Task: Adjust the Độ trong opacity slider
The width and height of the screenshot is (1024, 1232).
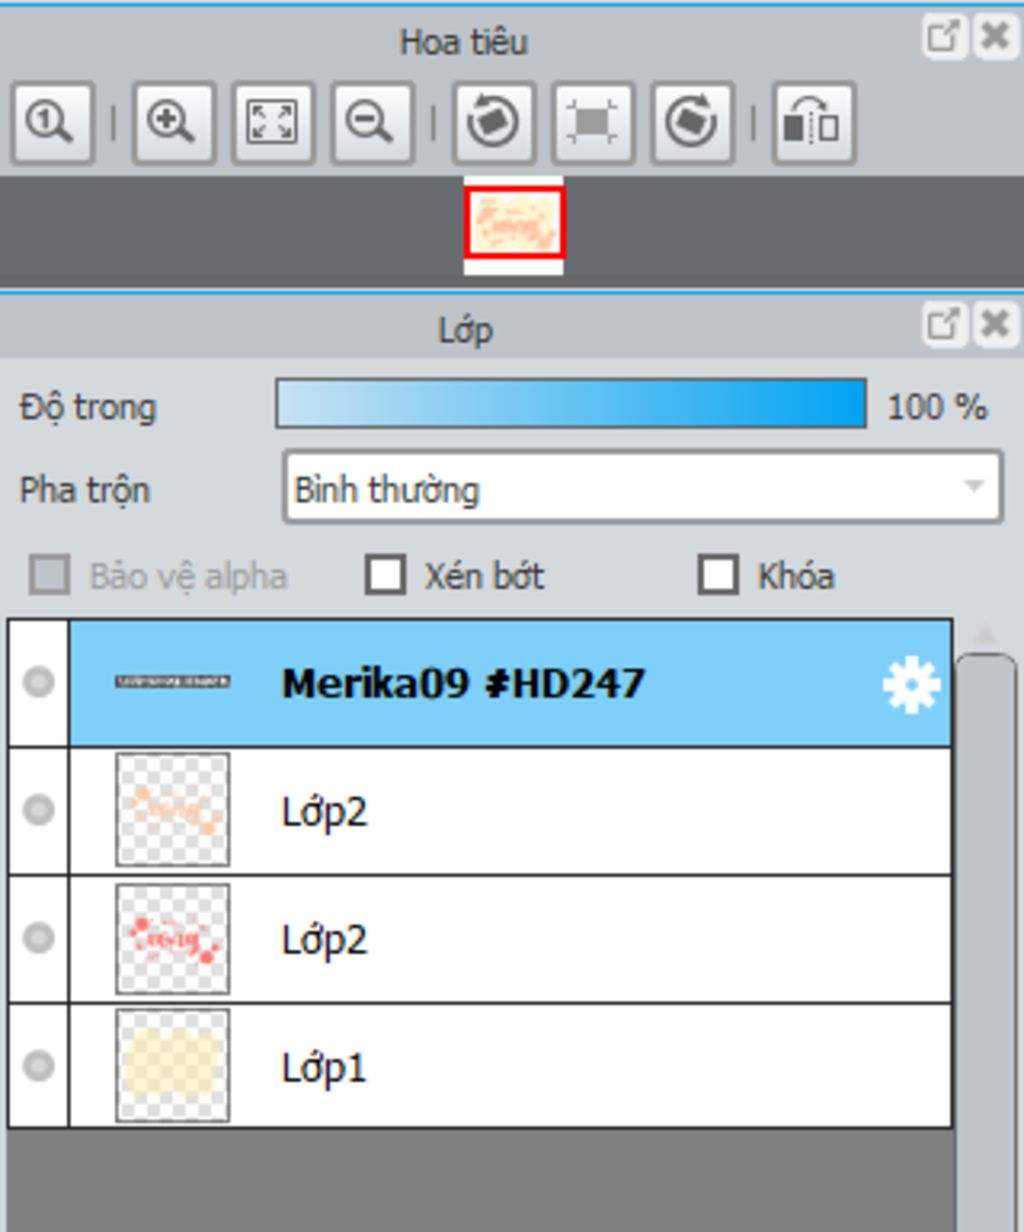Action: tap(571, 404)
